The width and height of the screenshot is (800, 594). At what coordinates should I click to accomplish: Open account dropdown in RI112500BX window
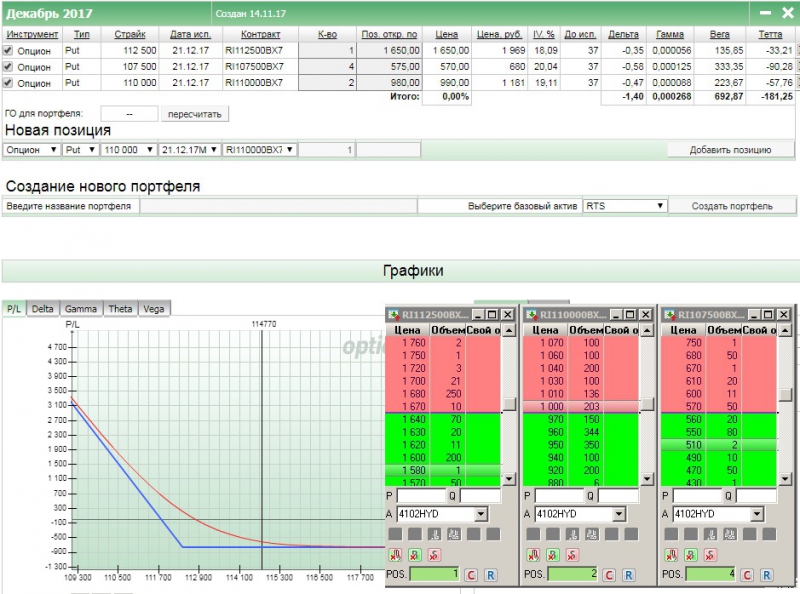pyautogui.click(x=481, y=514)
